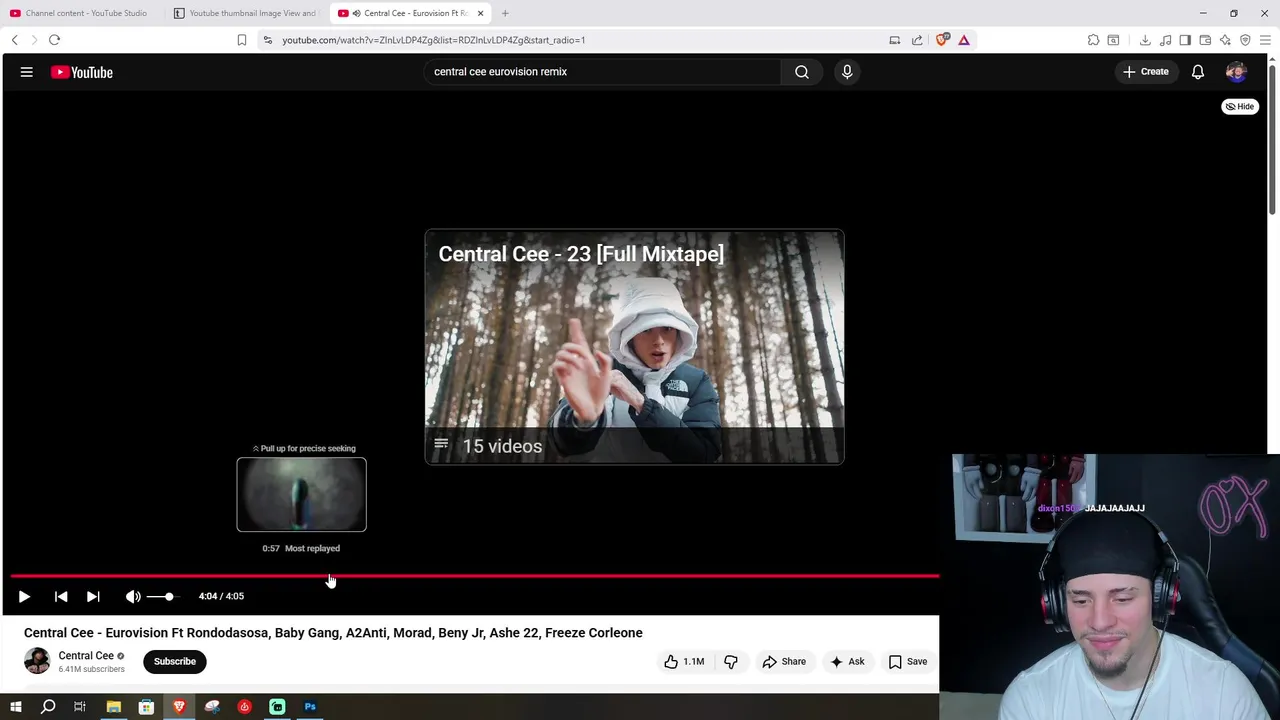Image resolution: width=1280 pixels, height=720 pixels.
Task: Click the 15 videos playlist label
Action: tap(502, 446)
